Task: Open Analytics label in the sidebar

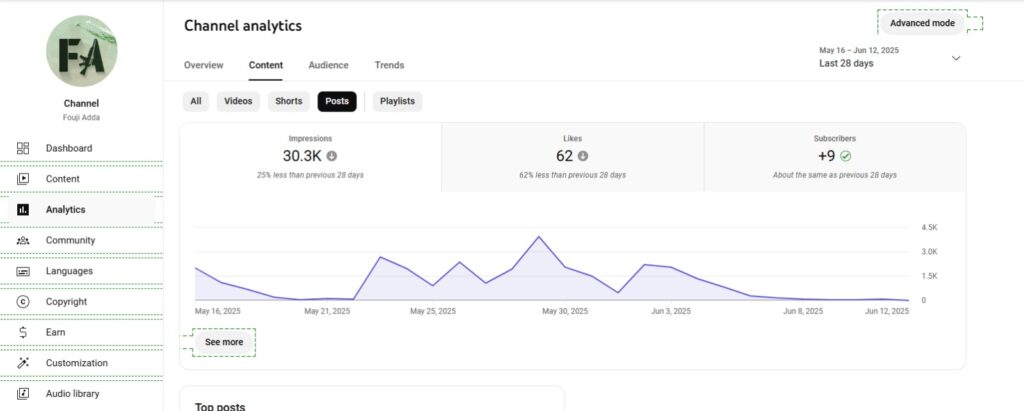Action: coord(65,210)
